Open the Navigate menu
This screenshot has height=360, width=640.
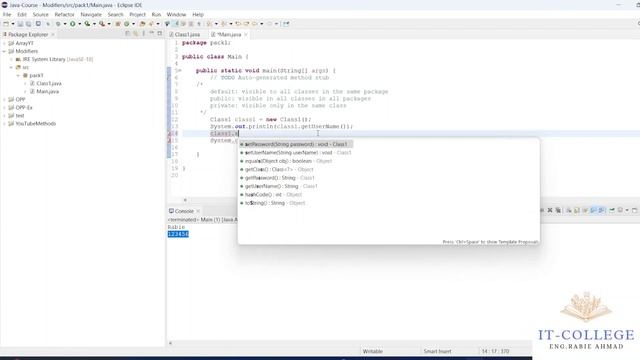click(x=91, y=14)
